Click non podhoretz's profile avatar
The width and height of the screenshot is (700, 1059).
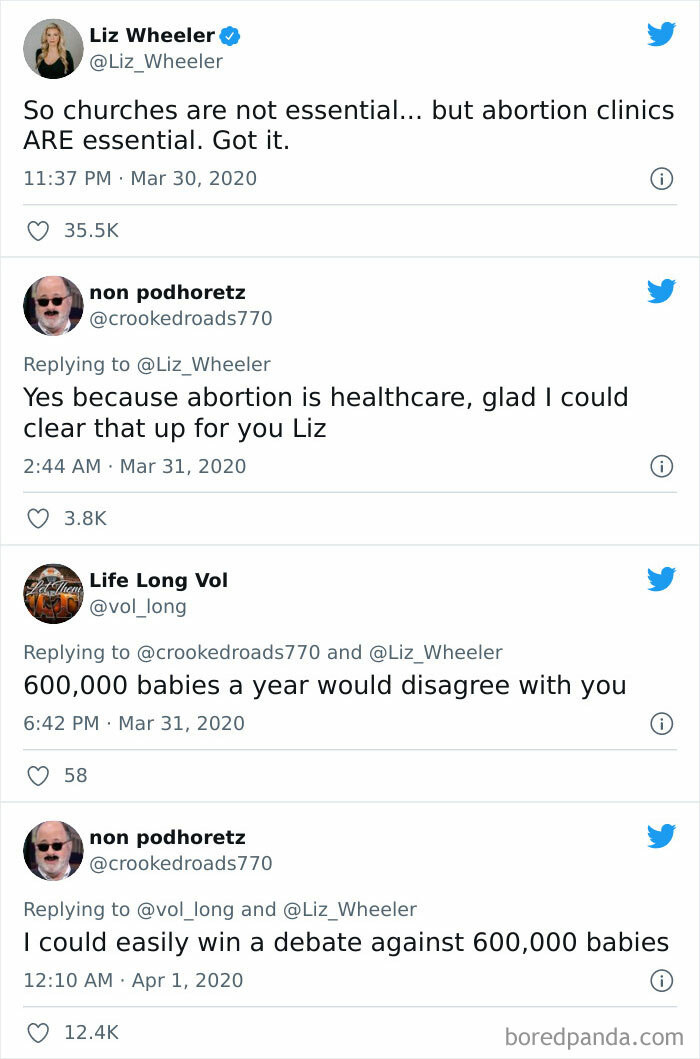[52, 305]
